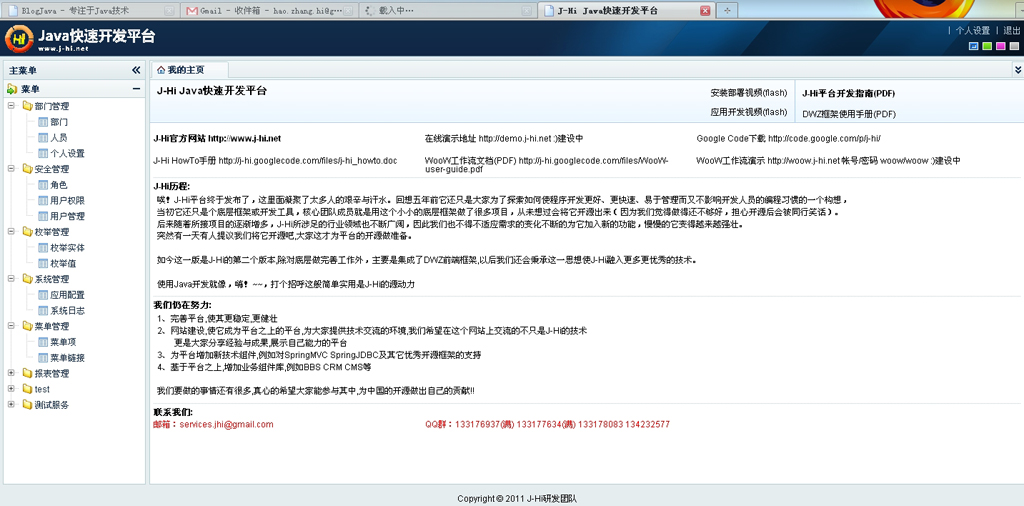Collapse the 安全管理 tree node

11,168
